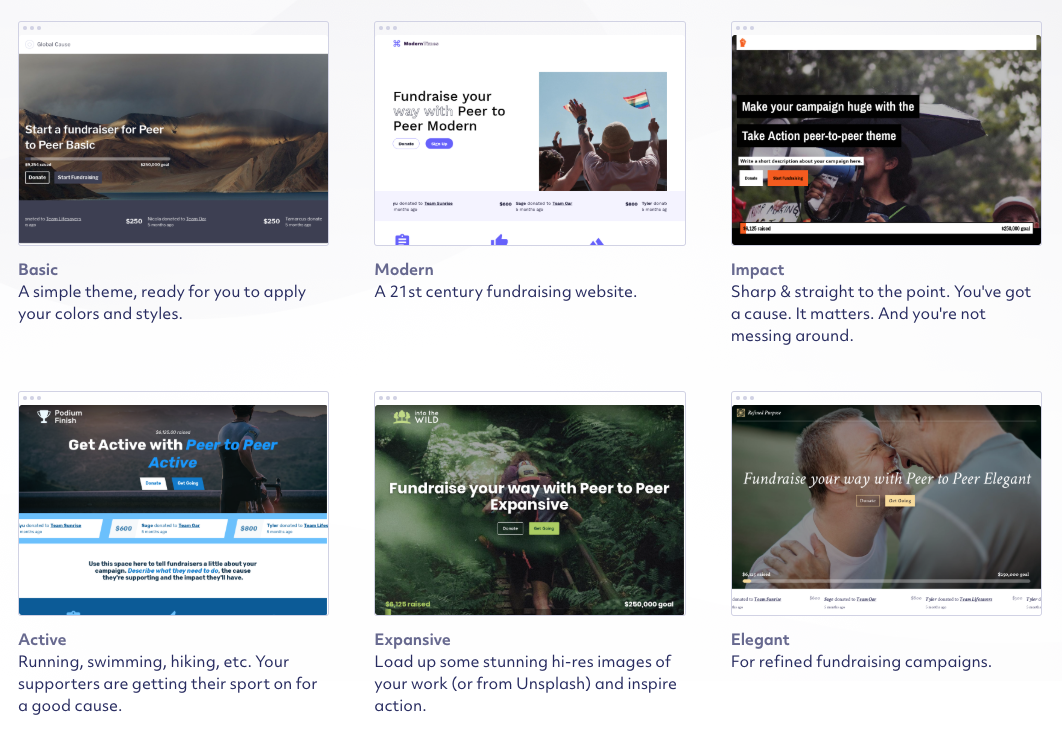Open the Basic theme preview thumbnail
The height and width of the screenshot is (751, 1062).
pyautogui.click(x=173, y=133)
